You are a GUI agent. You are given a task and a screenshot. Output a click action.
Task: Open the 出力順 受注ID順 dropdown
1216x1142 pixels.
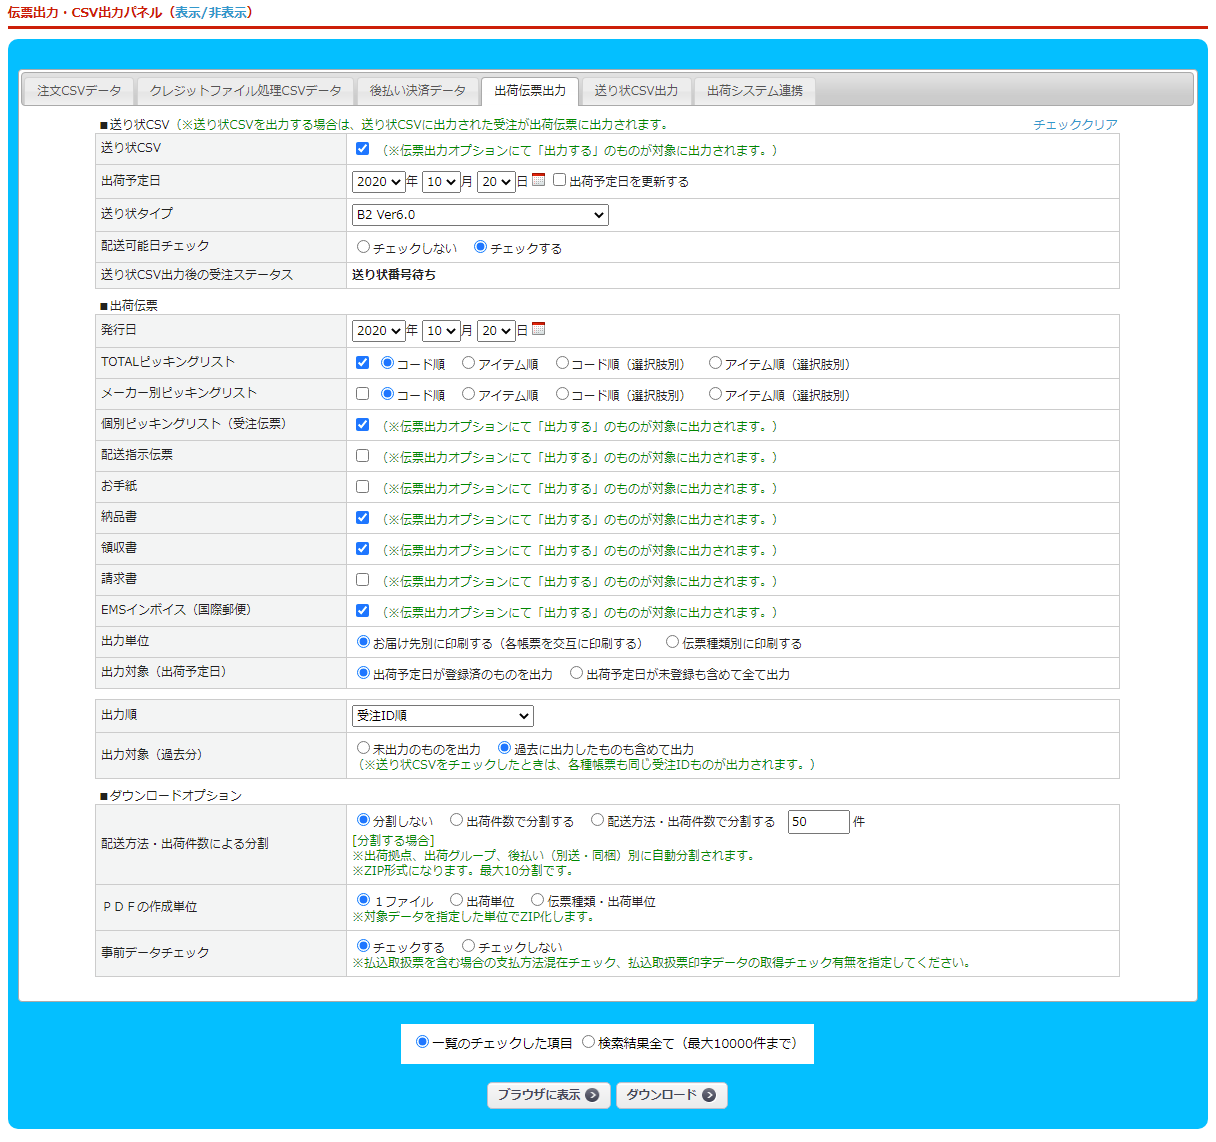(442, 716)
